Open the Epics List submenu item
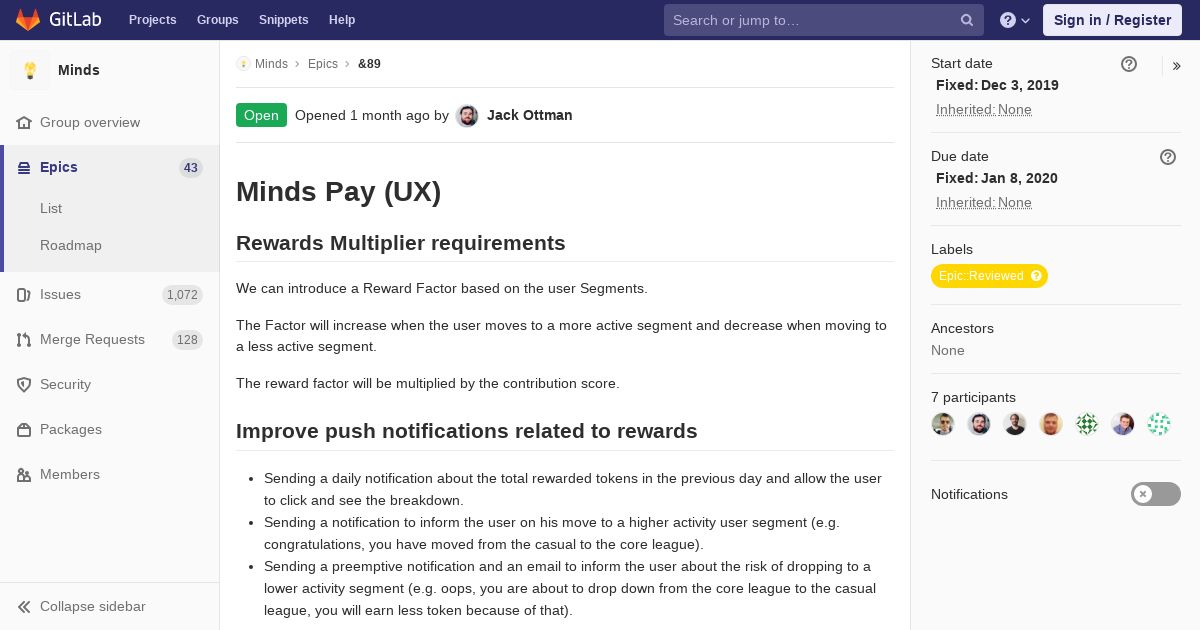1200x630 pixels. click(51, 209)
